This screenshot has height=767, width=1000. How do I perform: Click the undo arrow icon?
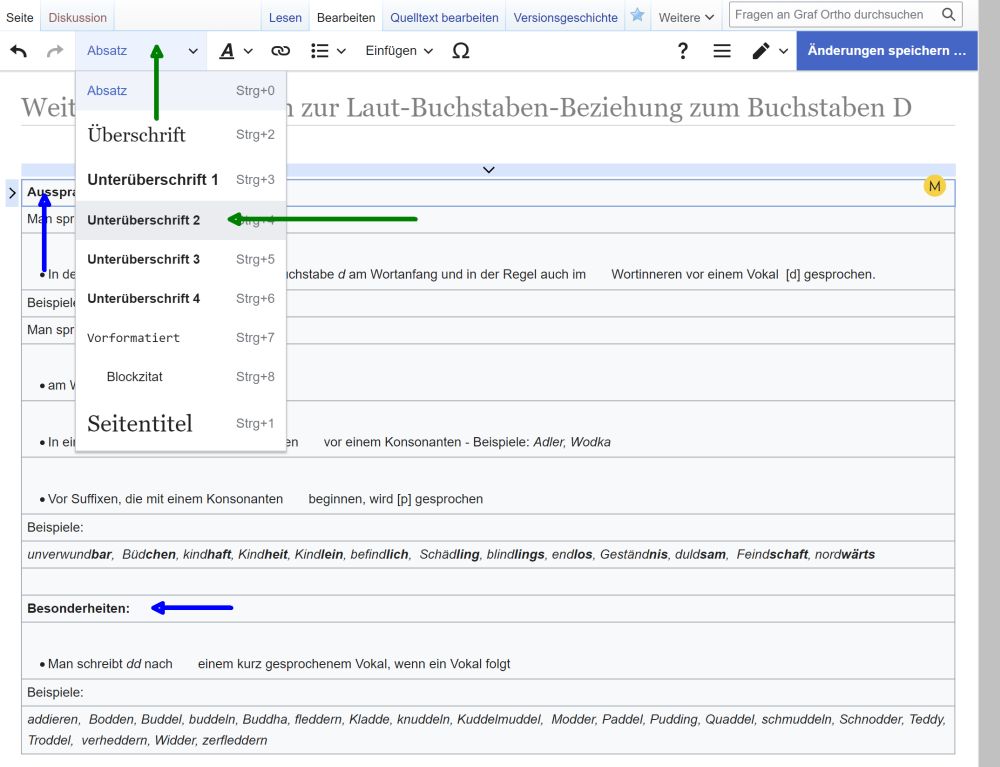19,51
